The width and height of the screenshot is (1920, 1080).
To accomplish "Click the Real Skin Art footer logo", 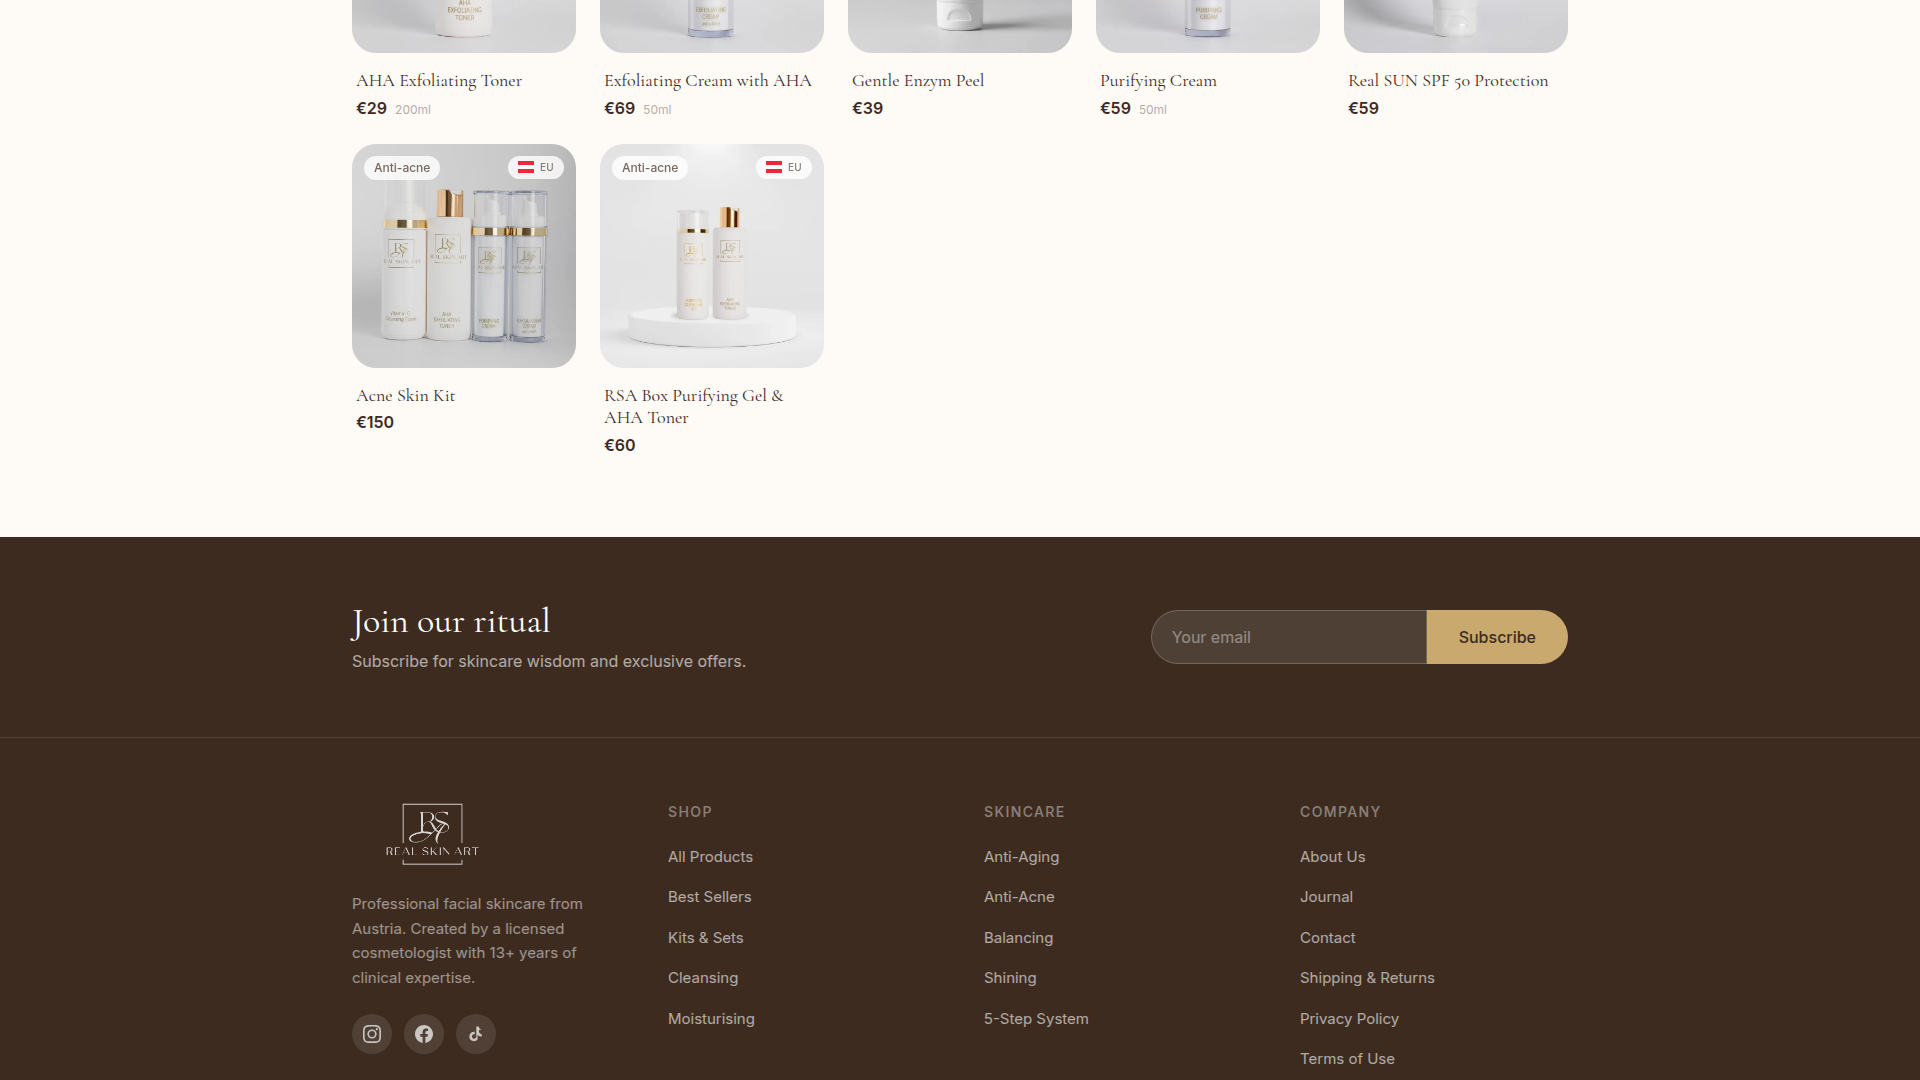I will pos(432,833).
